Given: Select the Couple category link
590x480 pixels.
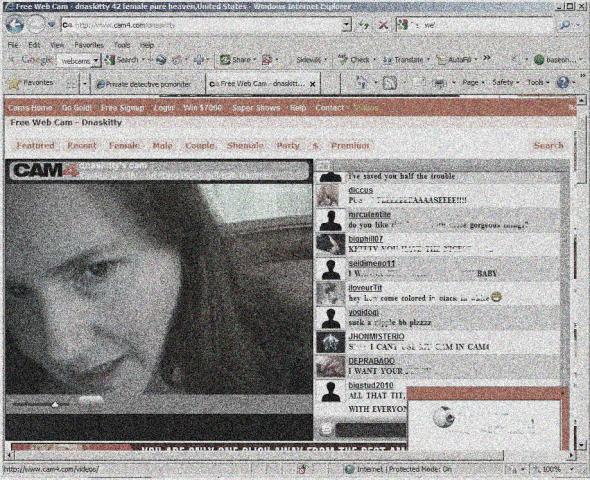Looking at the screenshot, I should coord(199,146).
